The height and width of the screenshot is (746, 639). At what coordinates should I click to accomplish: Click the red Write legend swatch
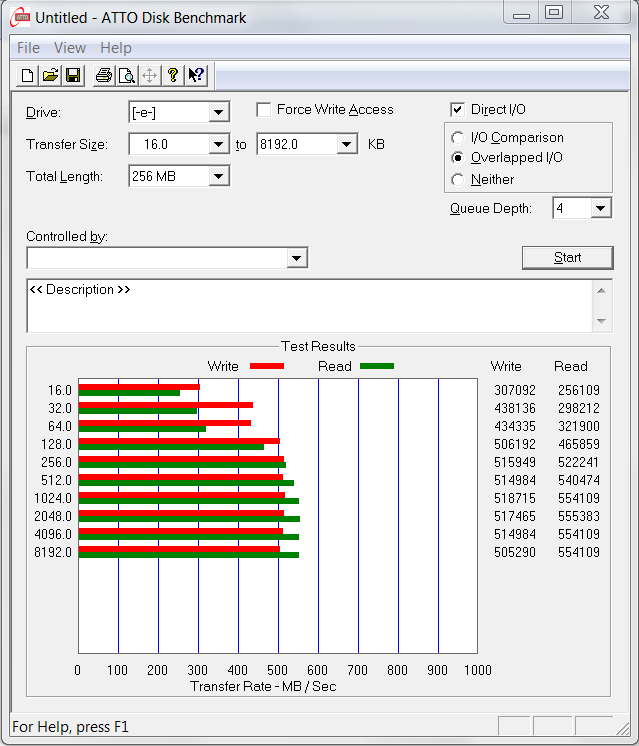[267, 366]
